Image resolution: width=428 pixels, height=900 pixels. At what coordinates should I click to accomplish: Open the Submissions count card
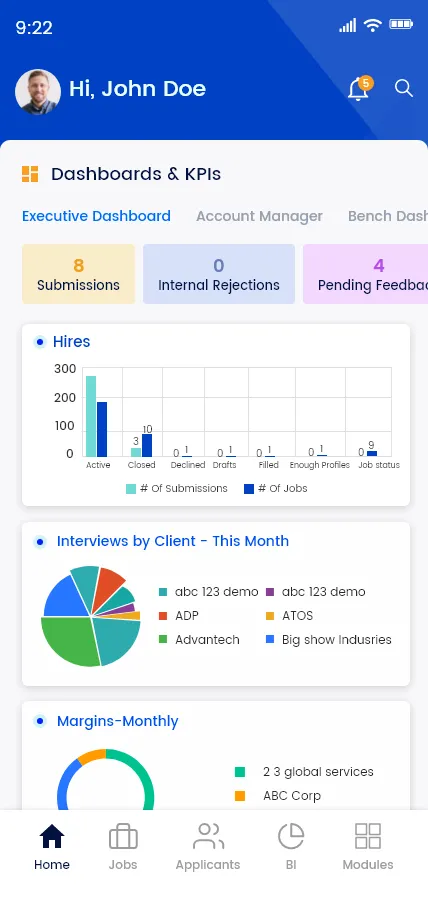click(x=79, y=274)
